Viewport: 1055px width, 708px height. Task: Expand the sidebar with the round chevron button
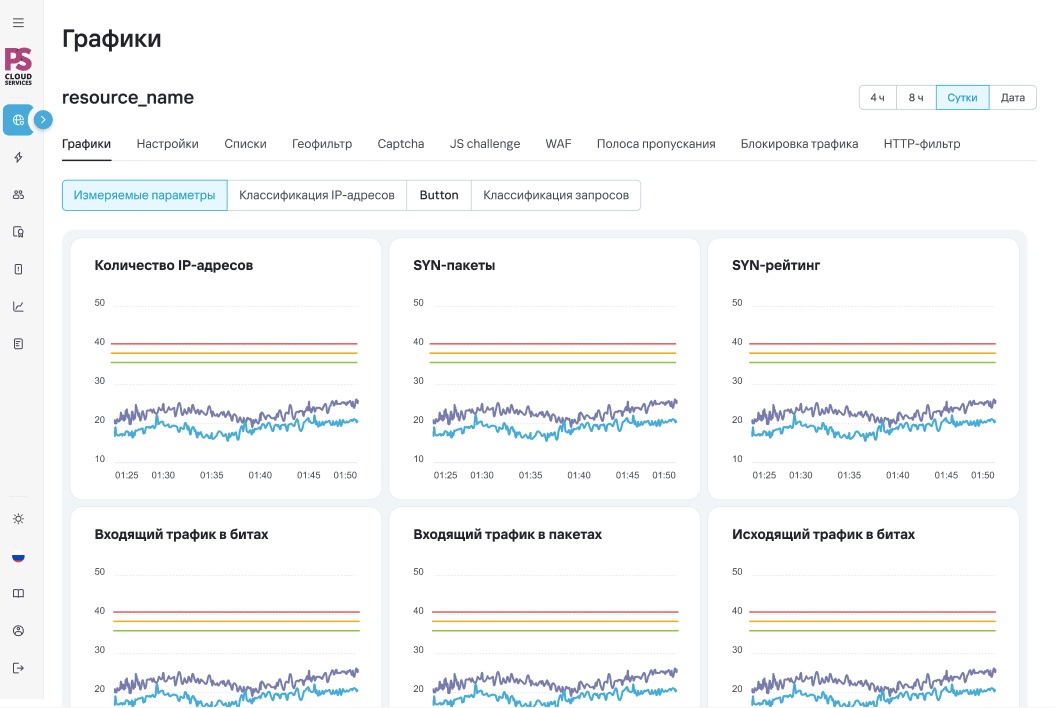(43, 120)
